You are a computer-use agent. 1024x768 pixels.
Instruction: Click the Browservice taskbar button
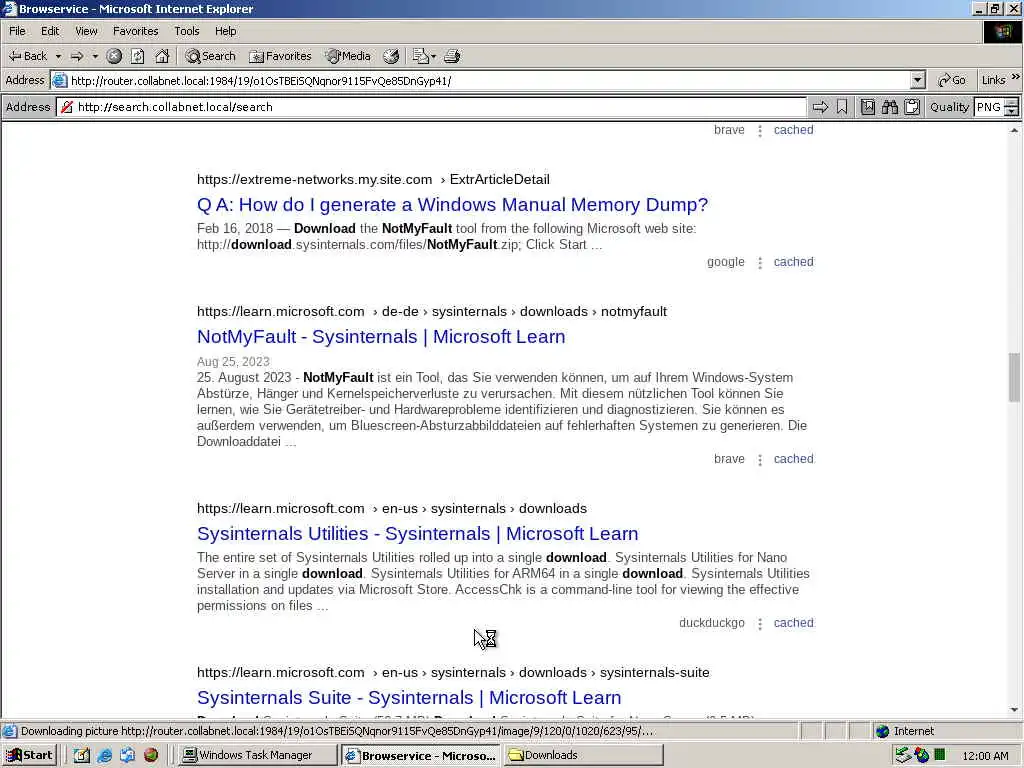(x=421, y=755)
